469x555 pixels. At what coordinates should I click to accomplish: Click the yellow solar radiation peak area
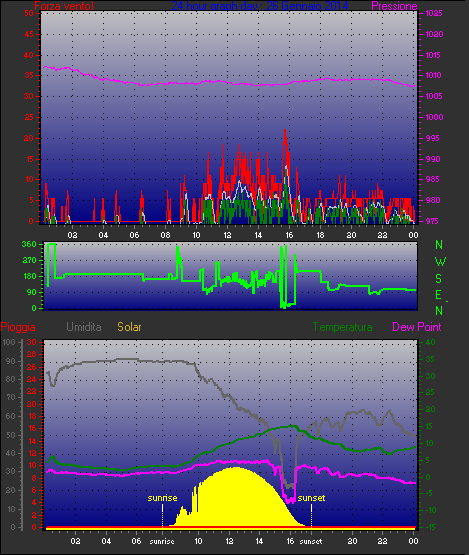[x=235, y=496]
